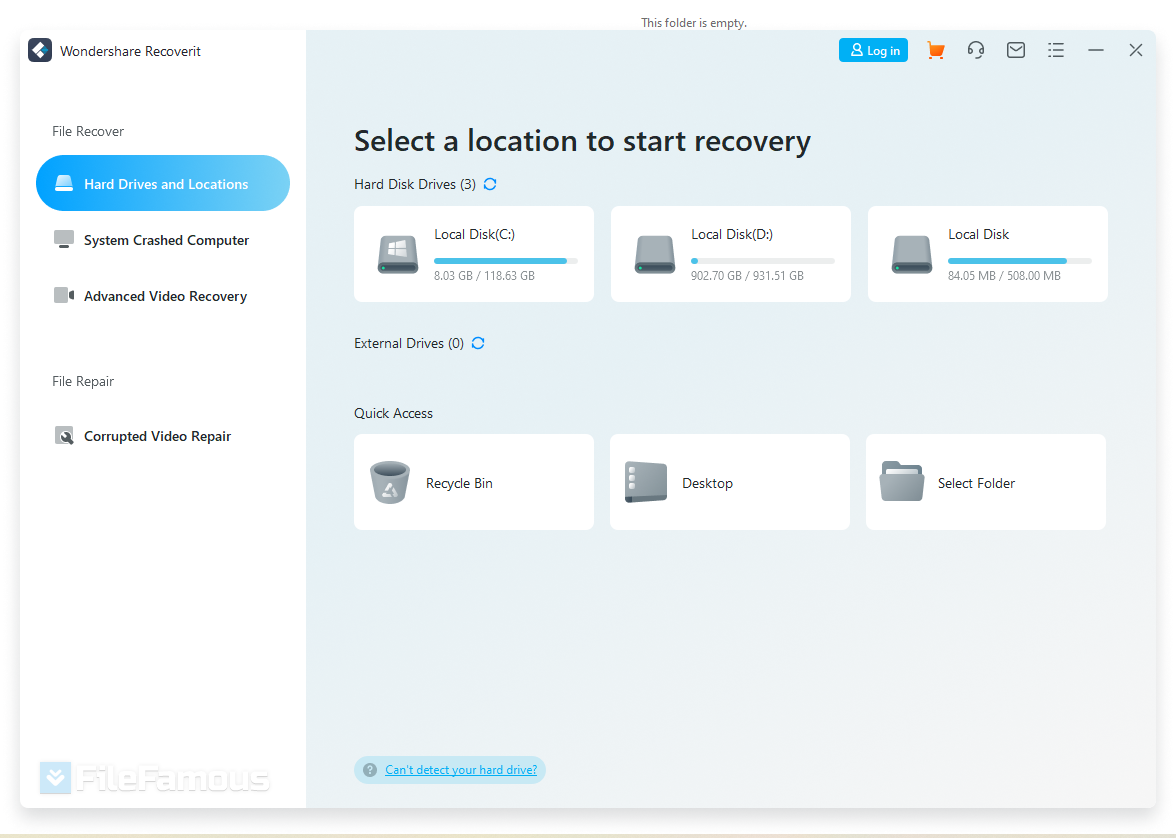The image size is (1176, 838).
Task: Click the 508 MB Local Disk drive icon
Action: (912, 254)
